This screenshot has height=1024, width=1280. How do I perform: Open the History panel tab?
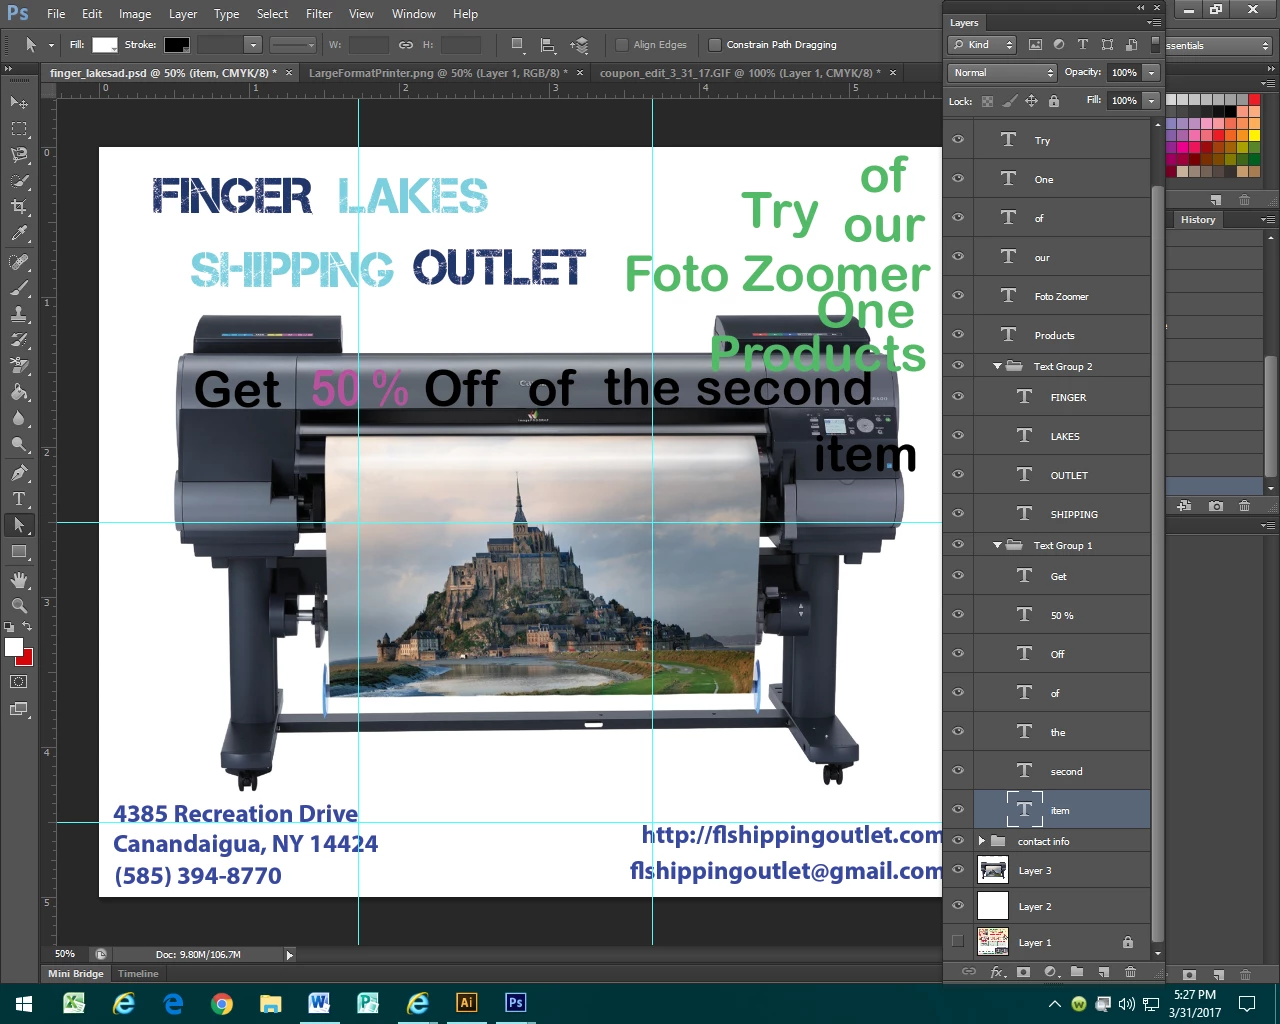pos(1198,220)
